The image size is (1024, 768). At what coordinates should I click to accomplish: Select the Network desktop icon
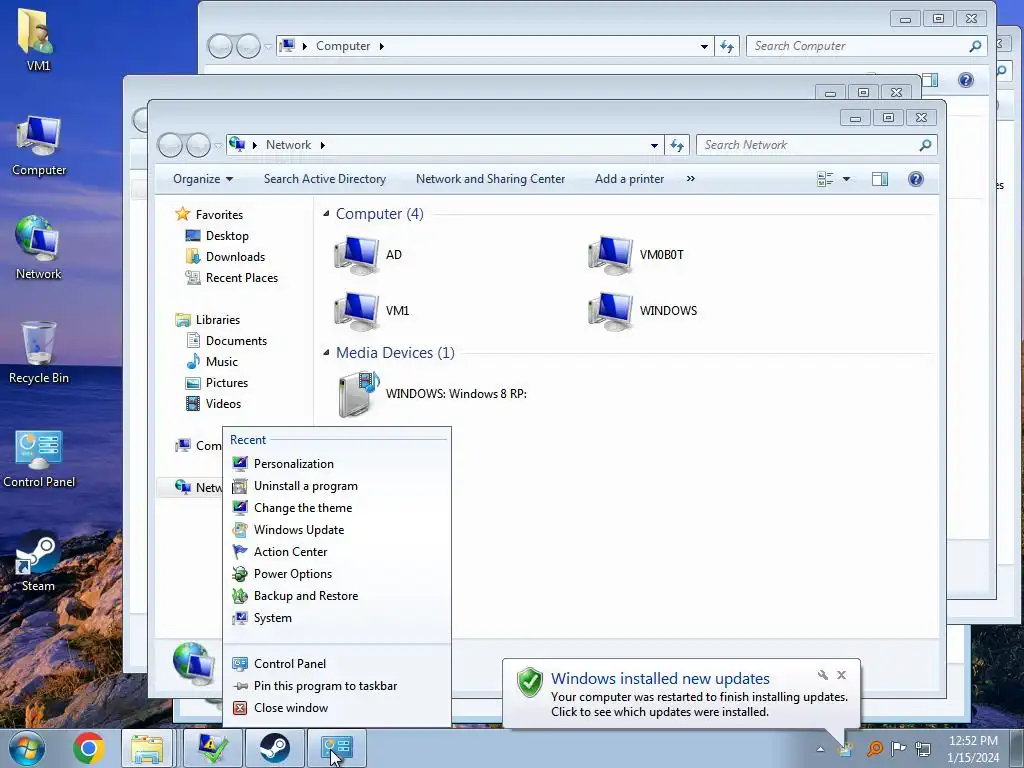39,248
